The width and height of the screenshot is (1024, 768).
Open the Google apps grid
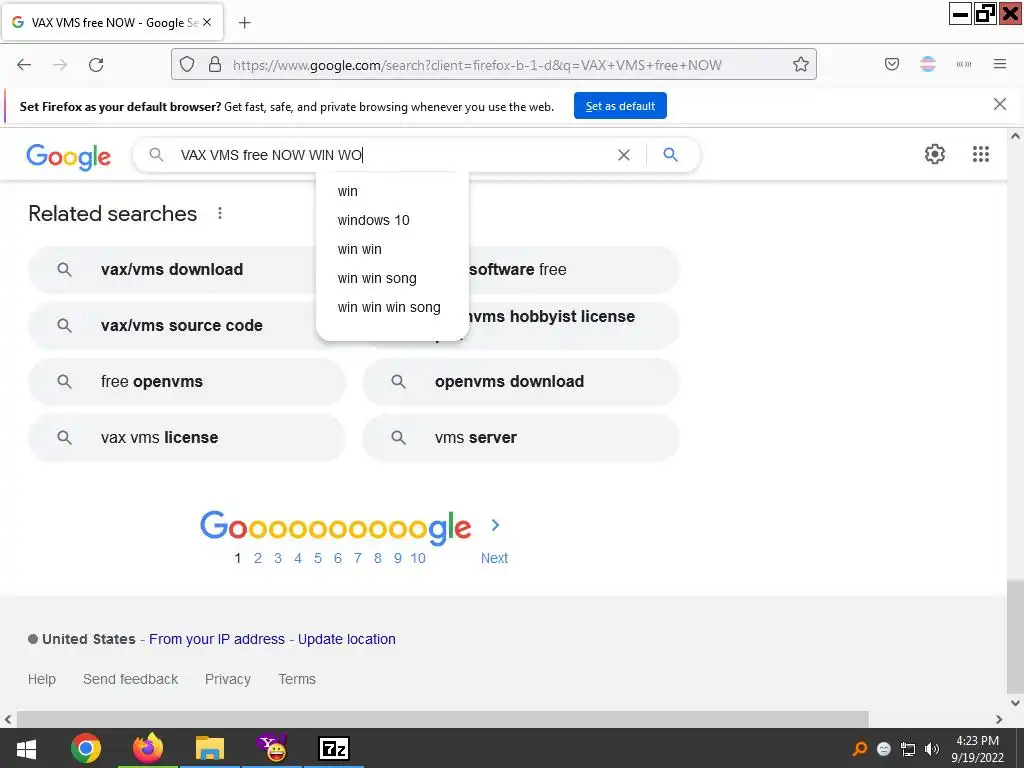(x=980, y=154)
